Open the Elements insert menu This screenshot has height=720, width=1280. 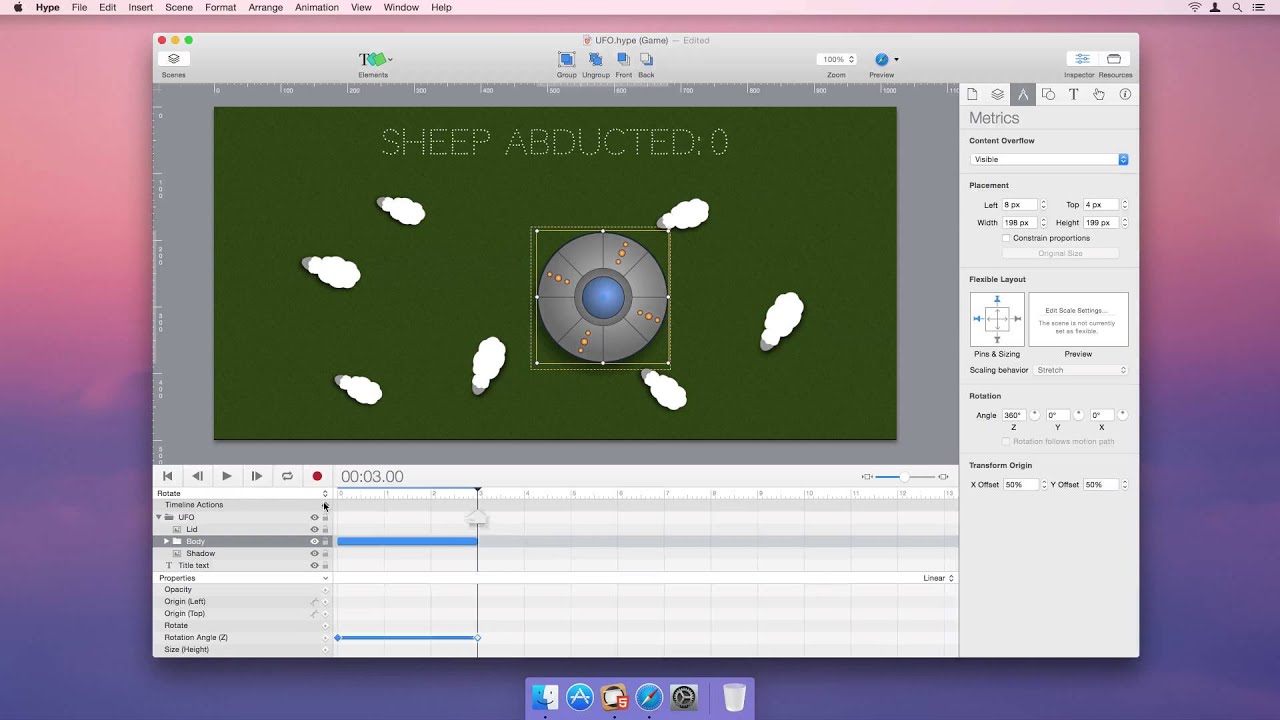click(374, 60)
